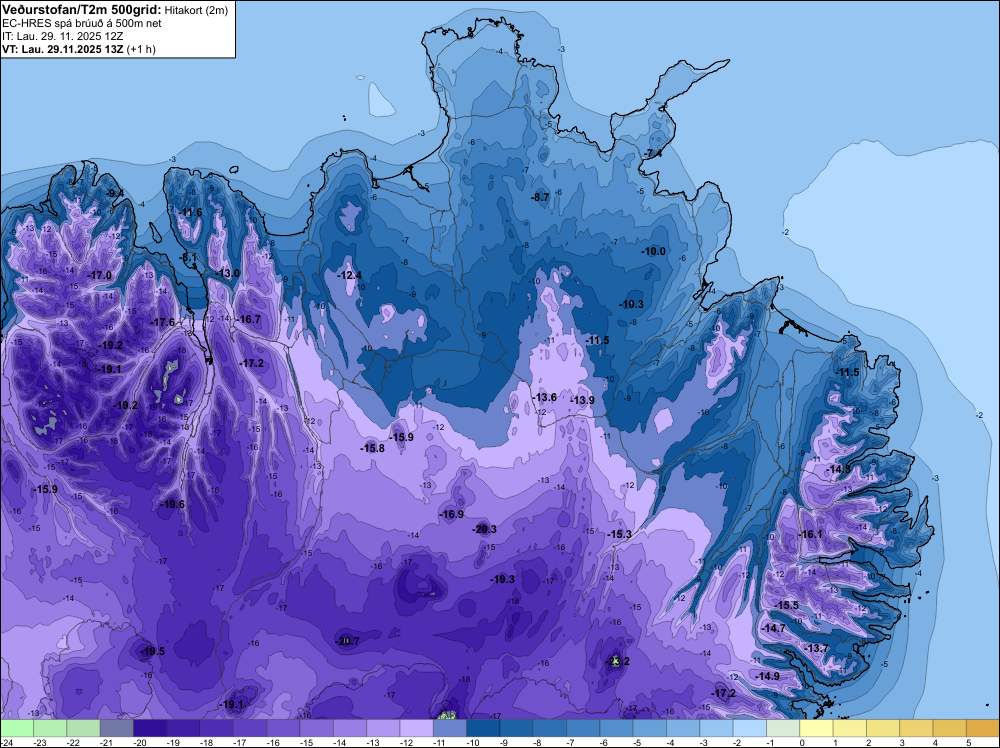This screenshot has height=748, width=1000.
Task: Click the -19.3 temperature label
Action: pyautogui.click(x=503, y=579)
